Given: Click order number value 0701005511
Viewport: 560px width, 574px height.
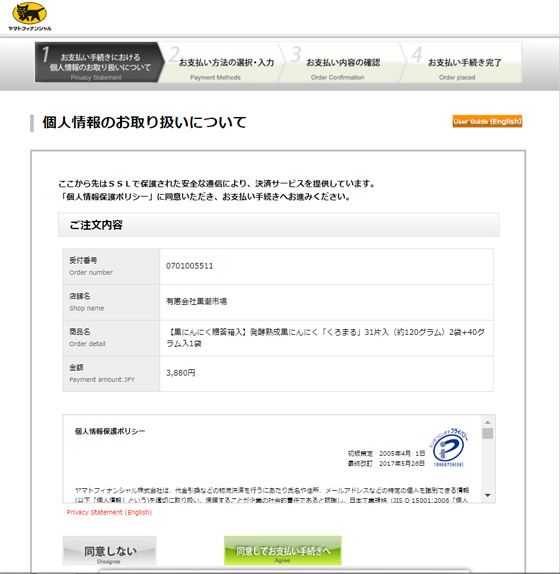Looking at the screenshot, I should click(x=189, y=266).
